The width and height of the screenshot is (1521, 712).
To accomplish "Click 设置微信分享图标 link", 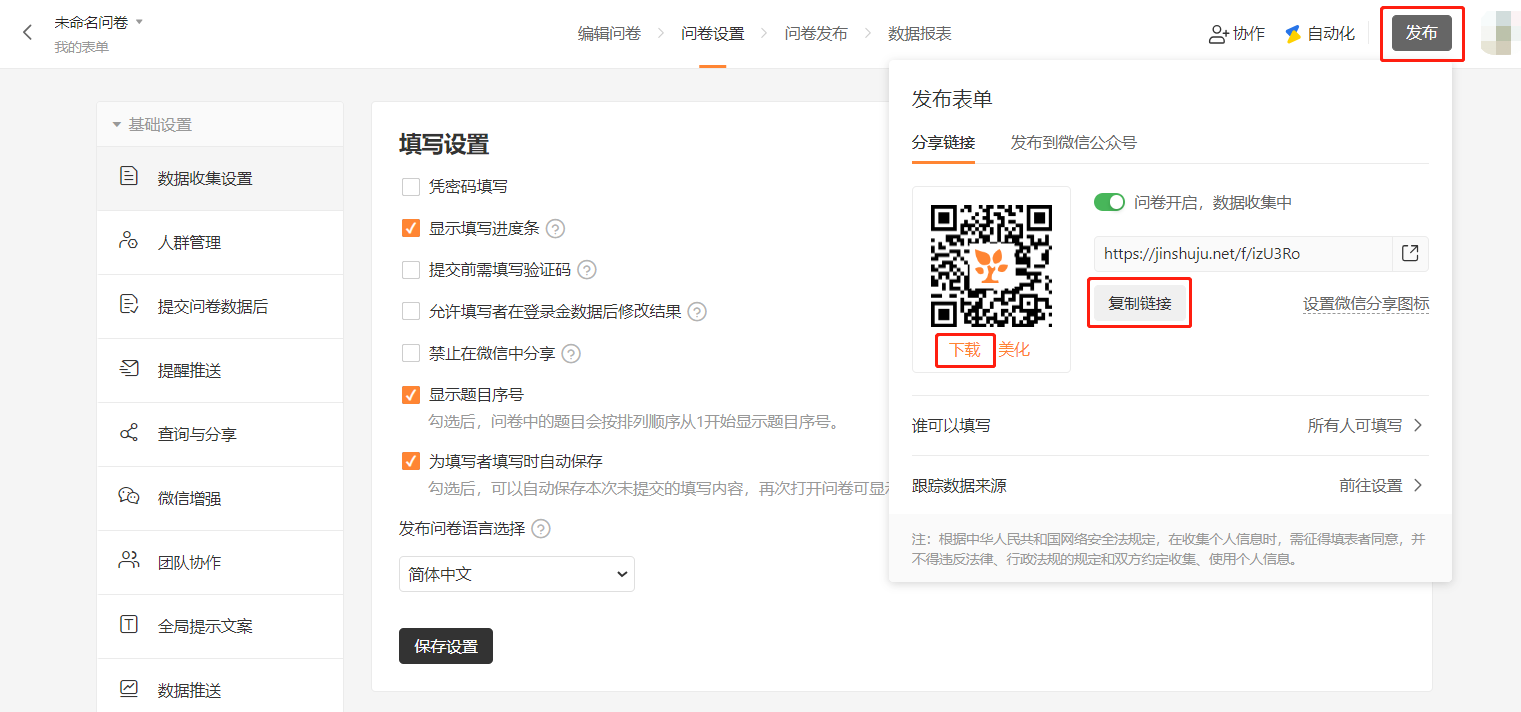I will point(1366,304).
